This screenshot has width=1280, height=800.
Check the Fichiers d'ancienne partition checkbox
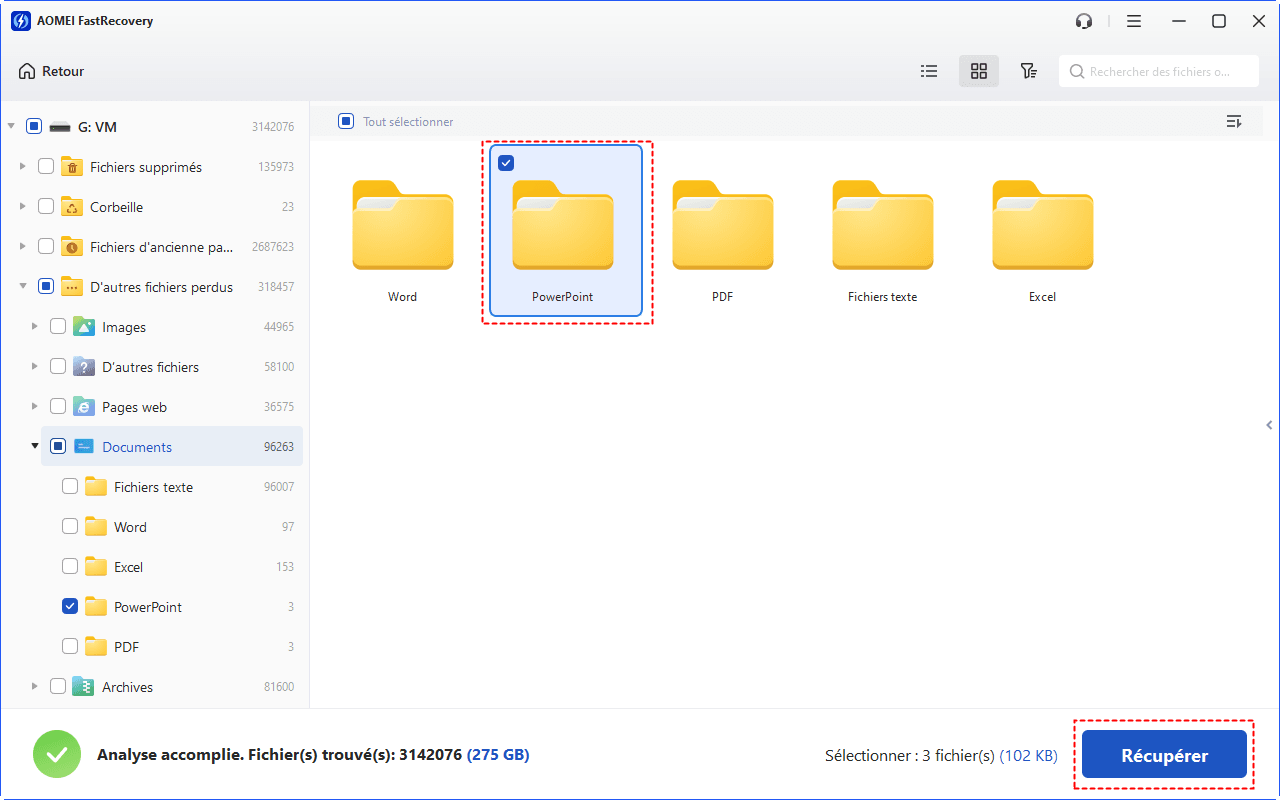46,247
